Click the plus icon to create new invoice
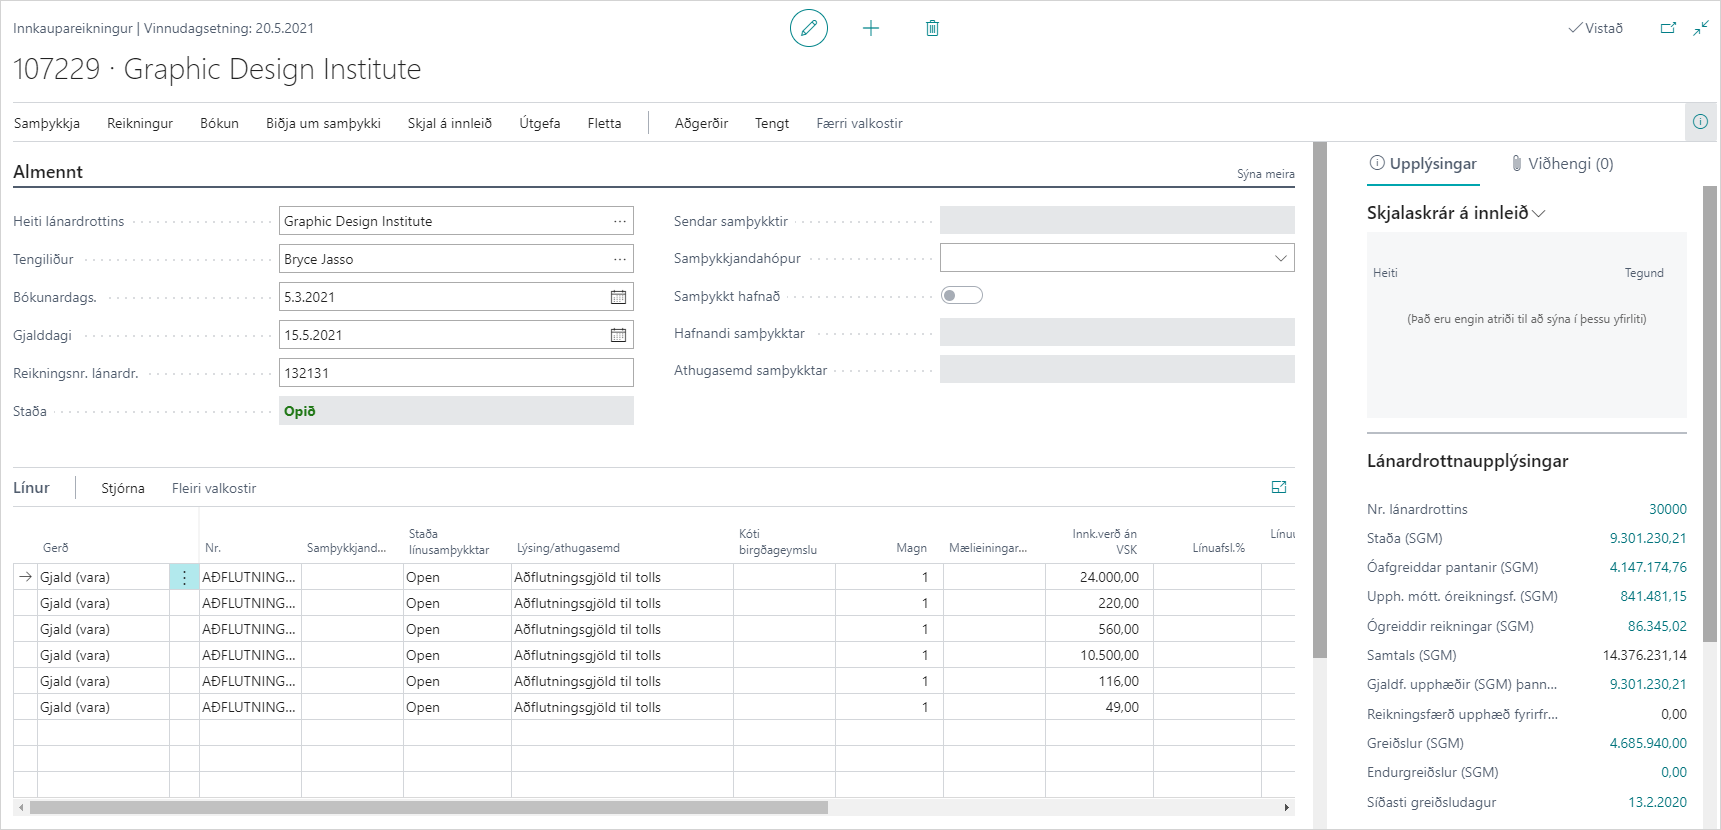Image resolution: width=1721 pixels, height=830 pixels. tap(871, 28)
